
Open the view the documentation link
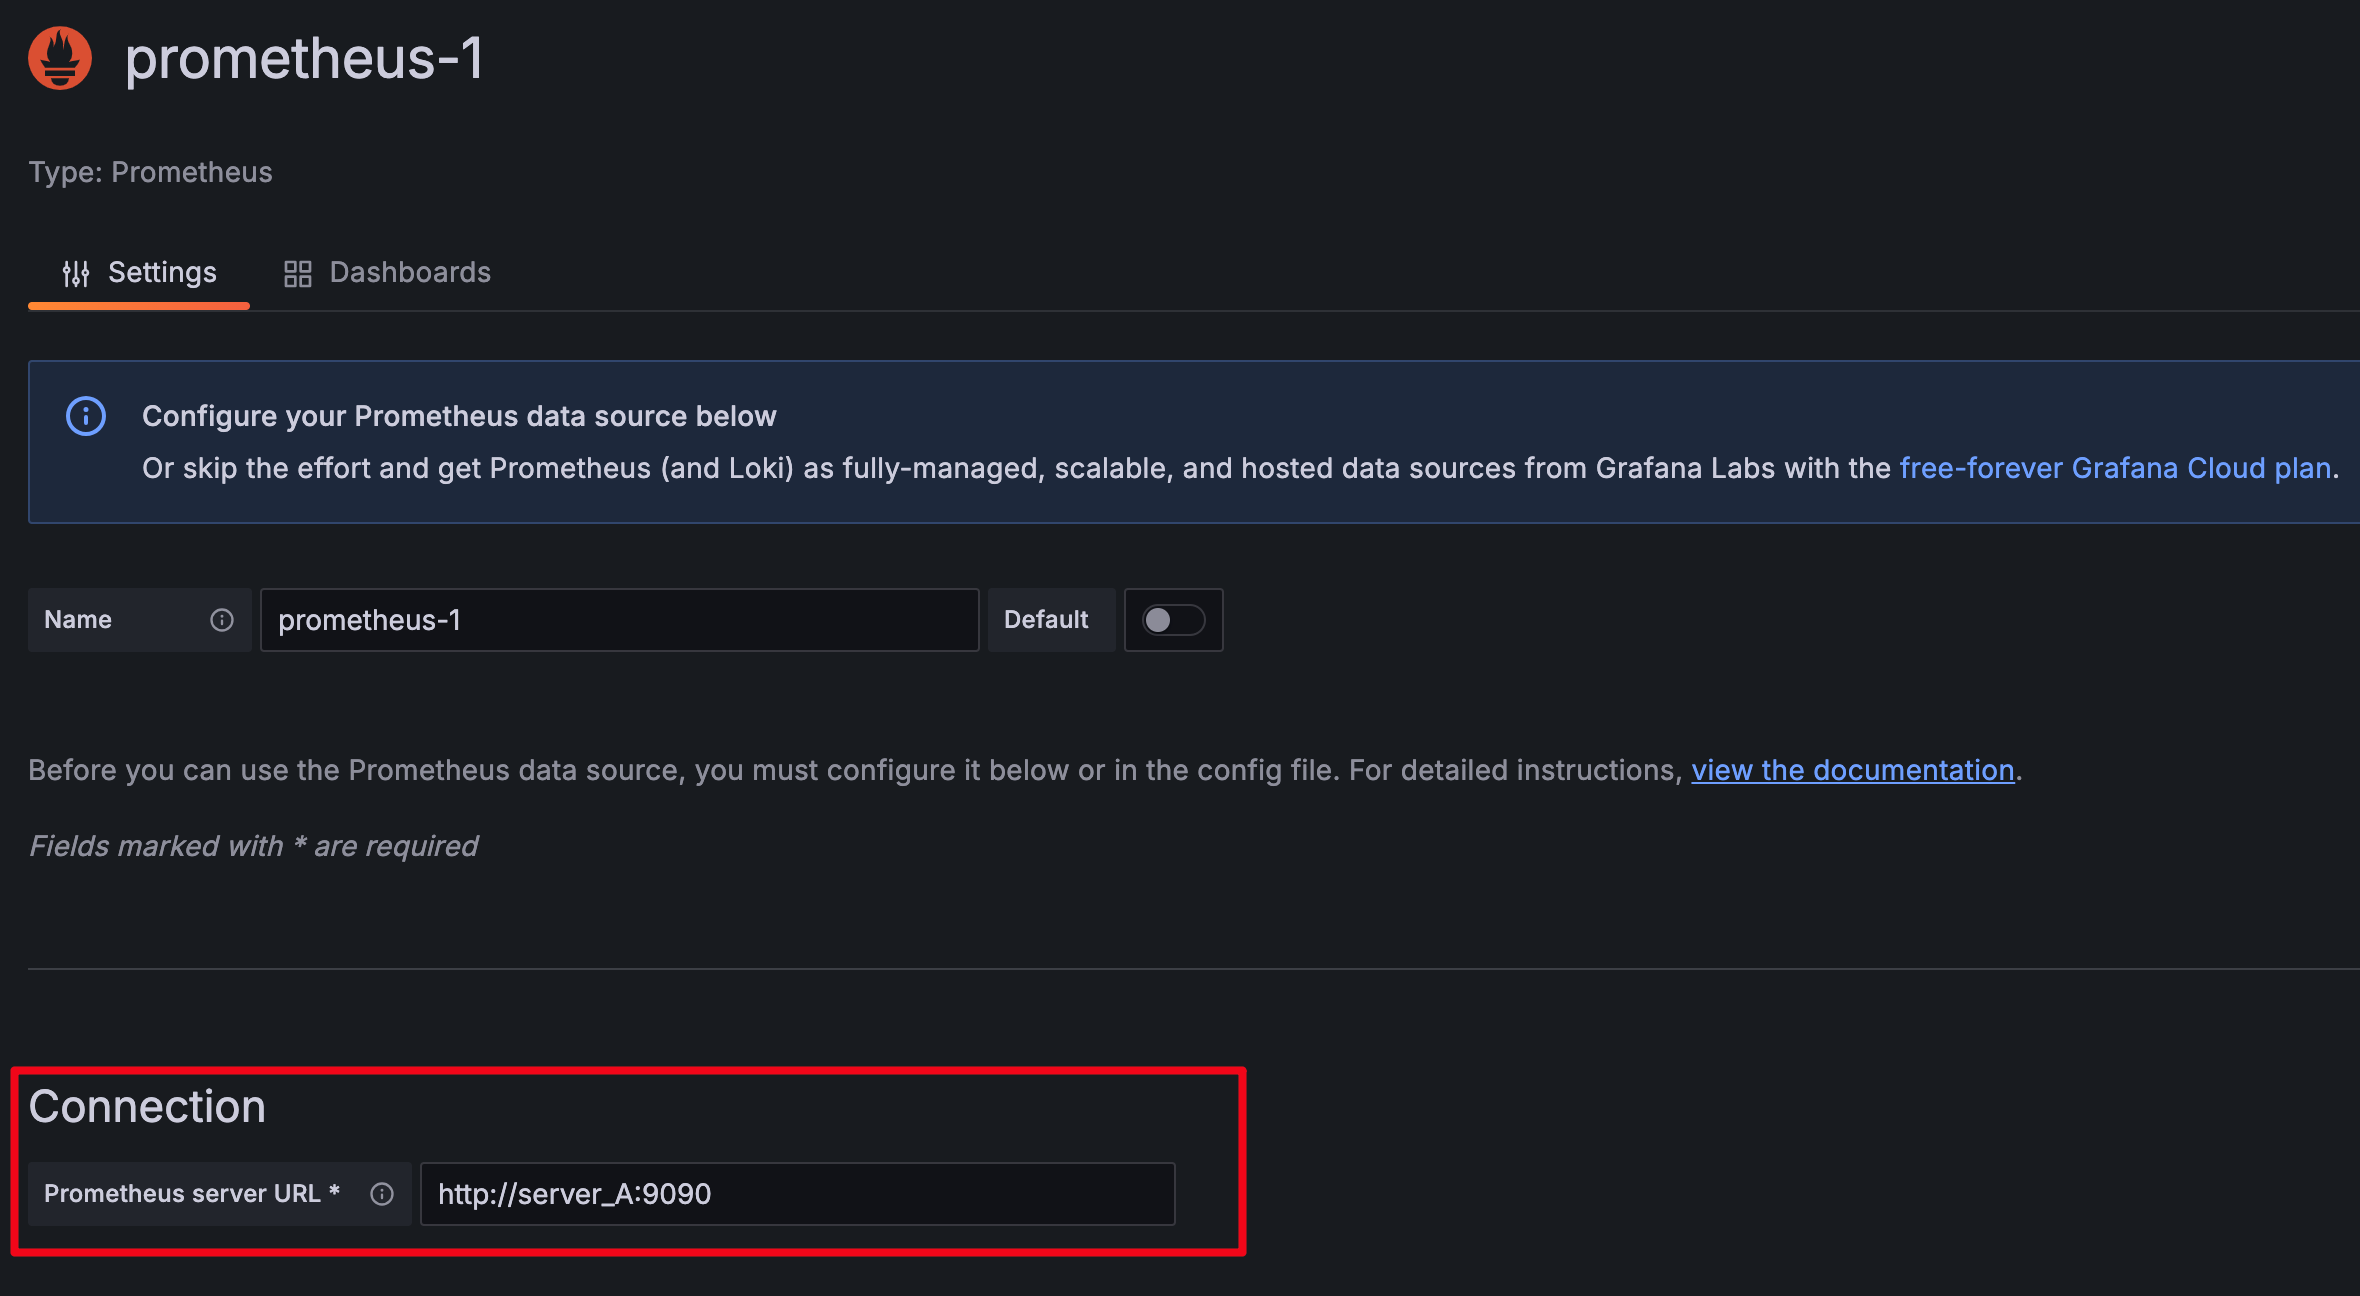click(1852, 770)
